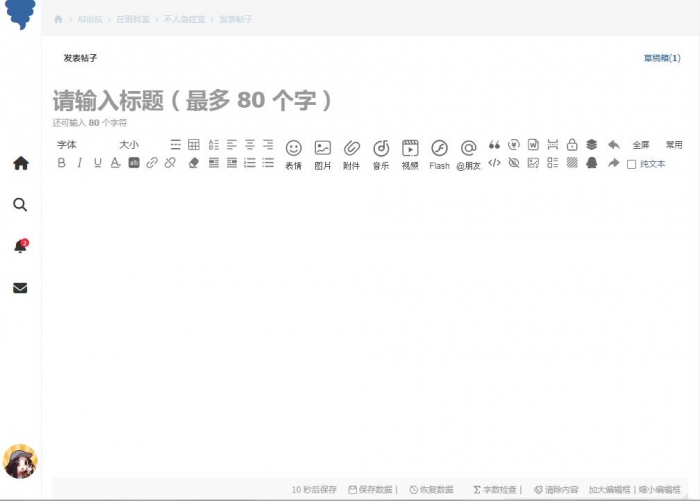
Task: Switch toolbar to 常用 mode
Action: pyautogui.click(x=674, y=145)
